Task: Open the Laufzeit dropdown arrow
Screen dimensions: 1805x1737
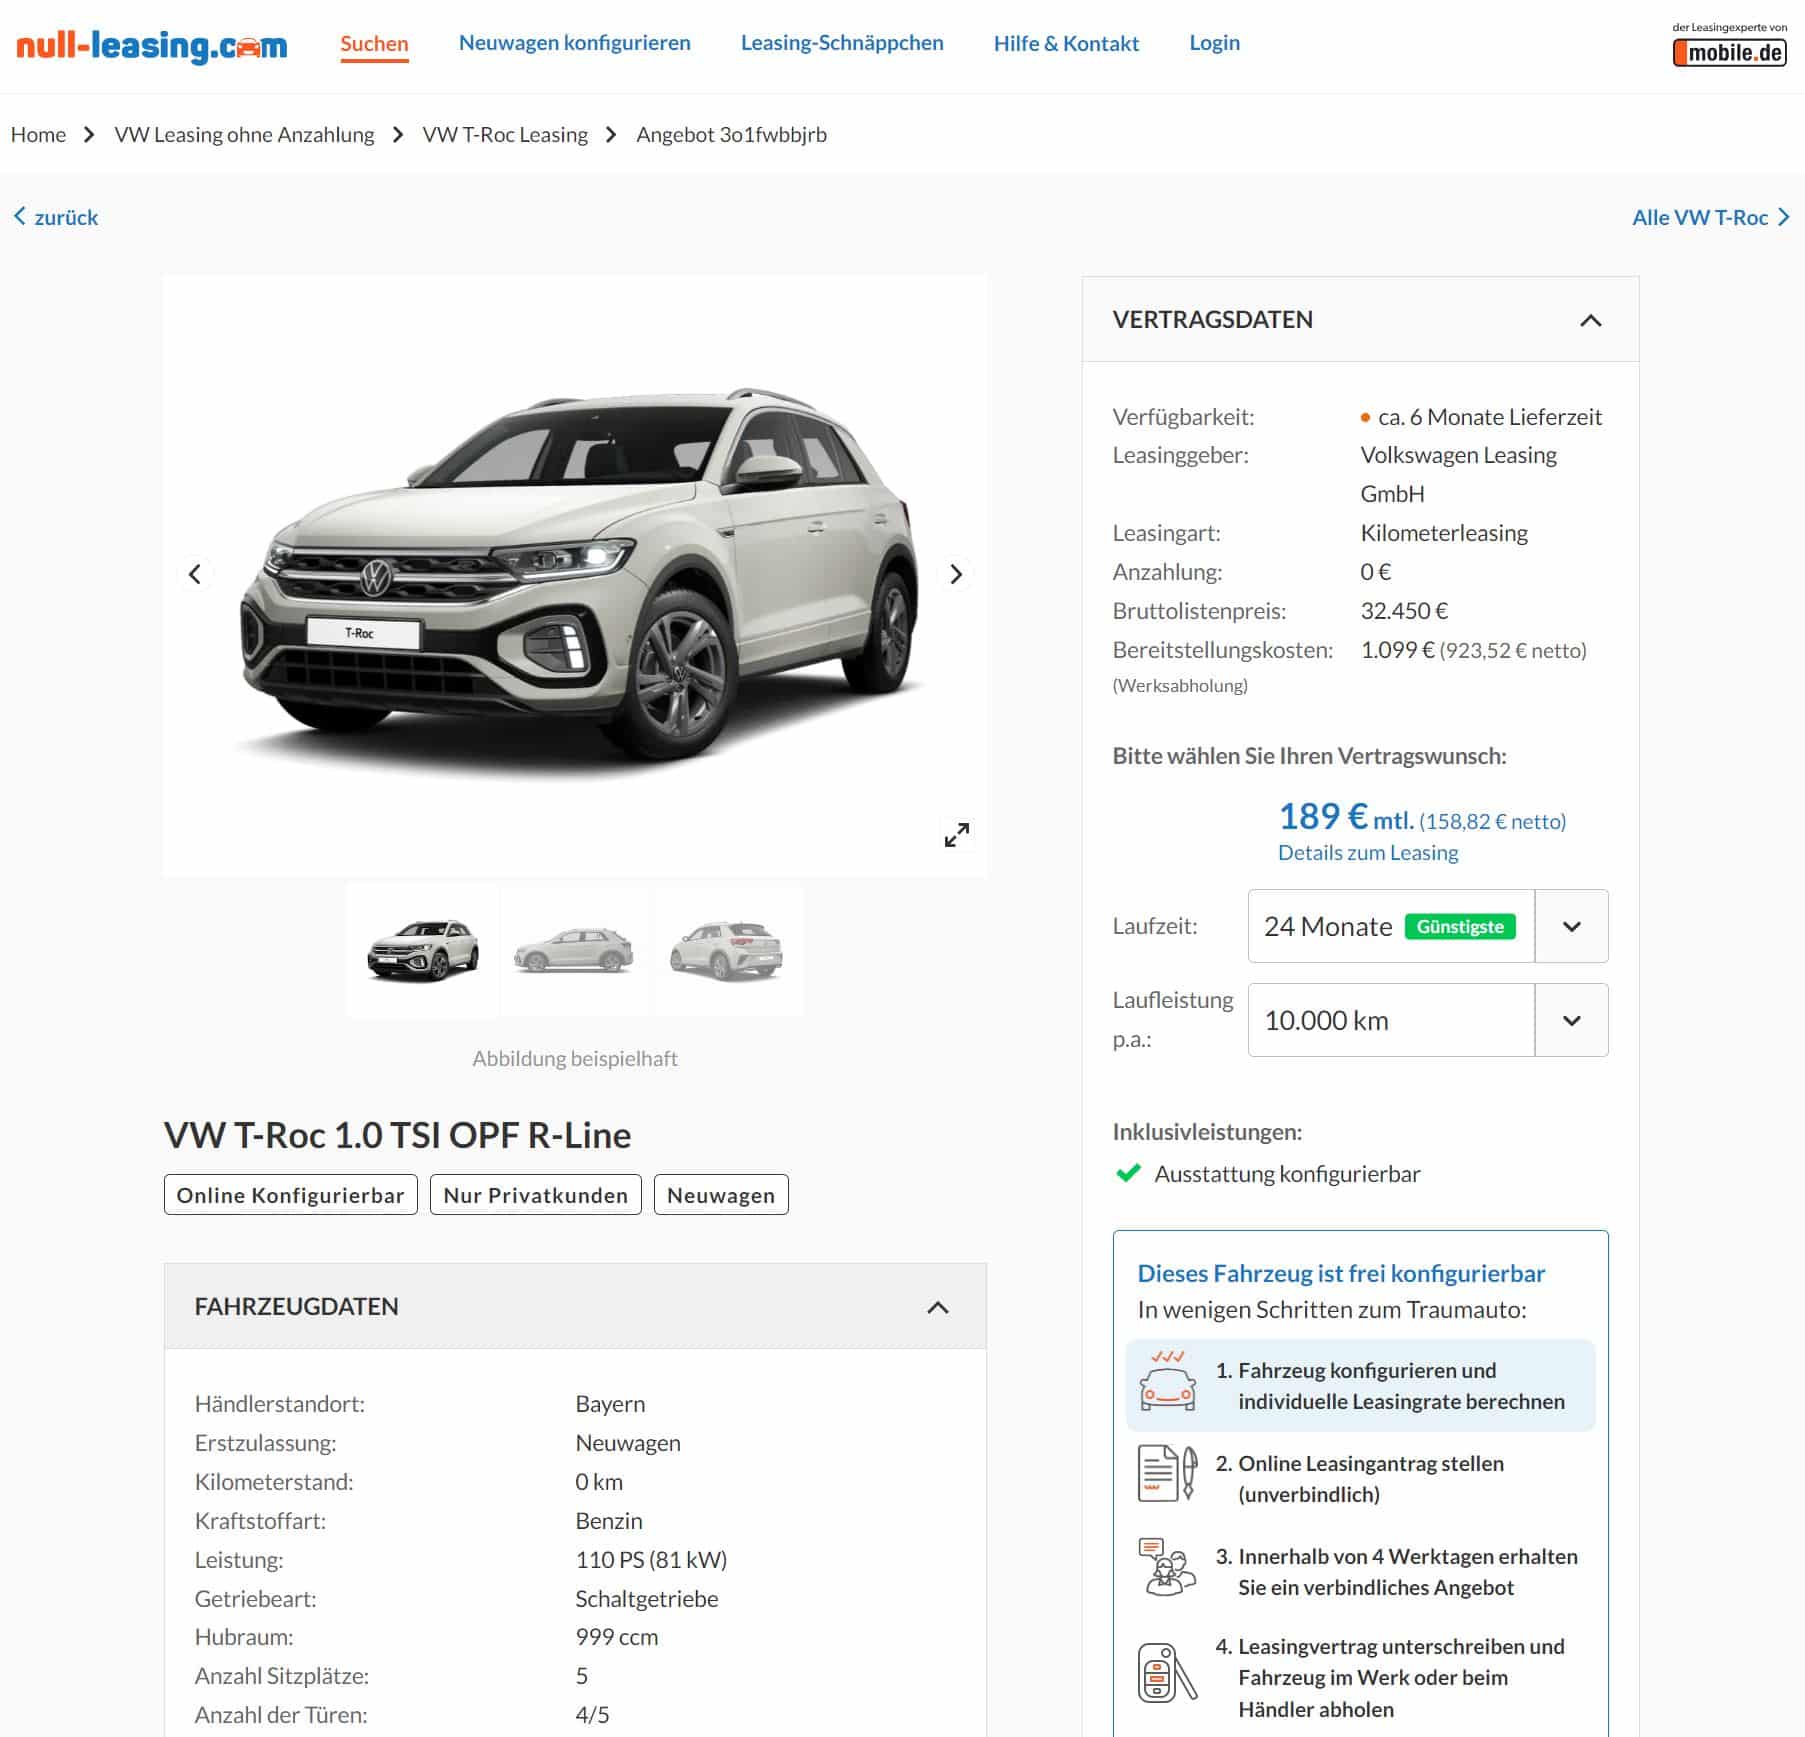Action: tap(1571, 926)
